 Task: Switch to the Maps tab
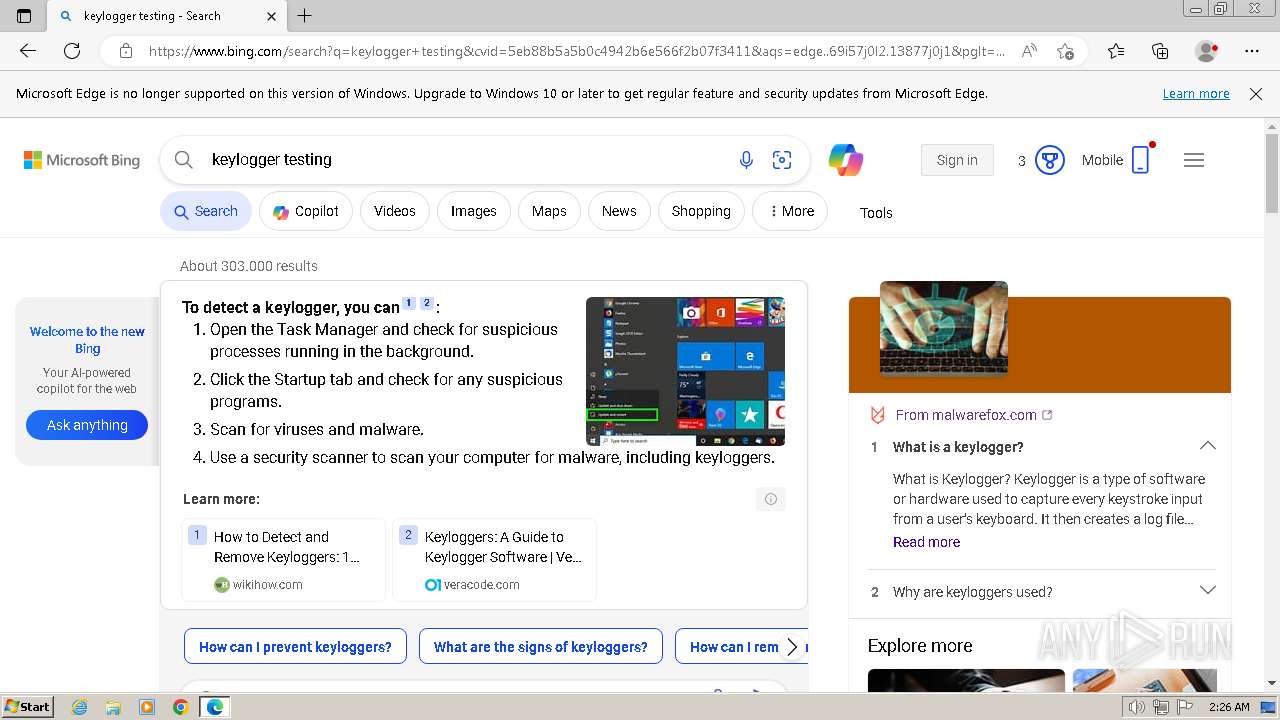(549, 211)
